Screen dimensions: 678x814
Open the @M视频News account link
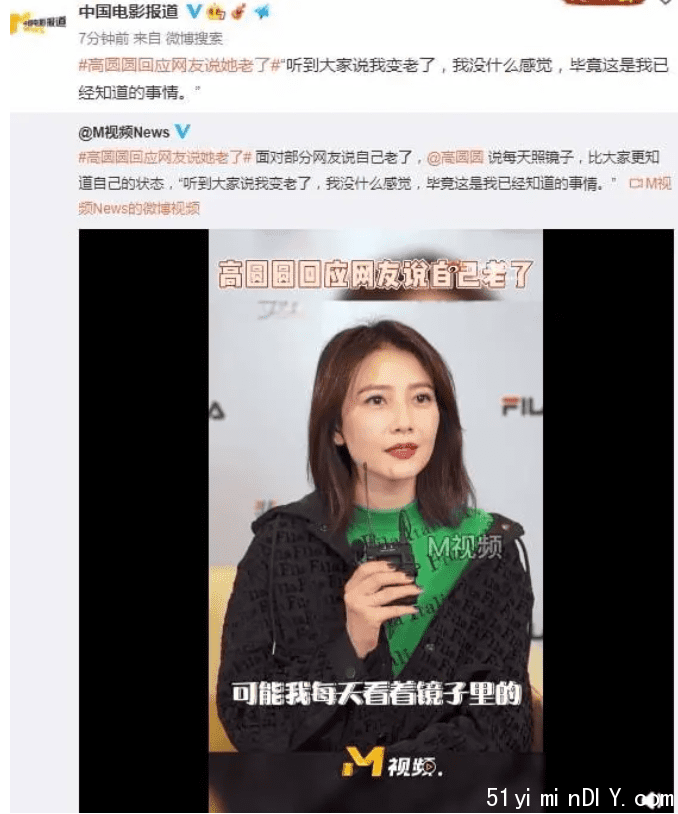tap(124, 132)
